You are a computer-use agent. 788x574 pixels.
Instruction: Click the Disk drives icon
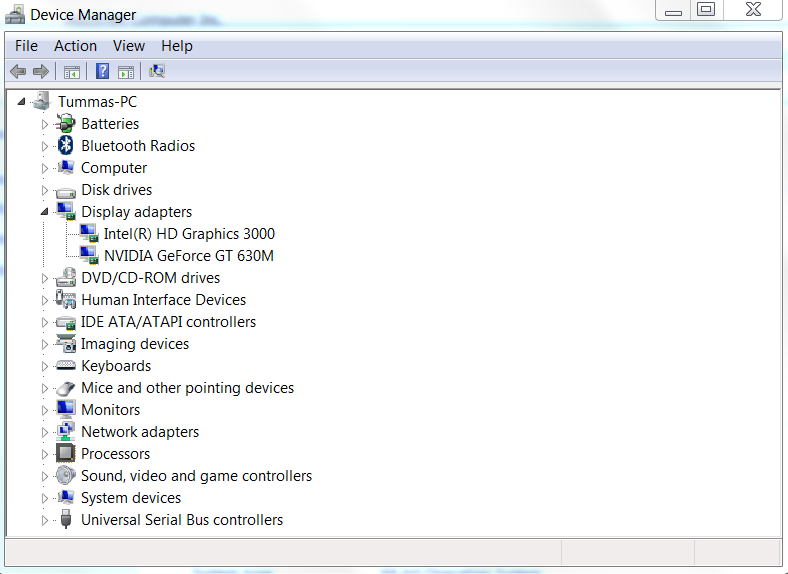point(65,192)
